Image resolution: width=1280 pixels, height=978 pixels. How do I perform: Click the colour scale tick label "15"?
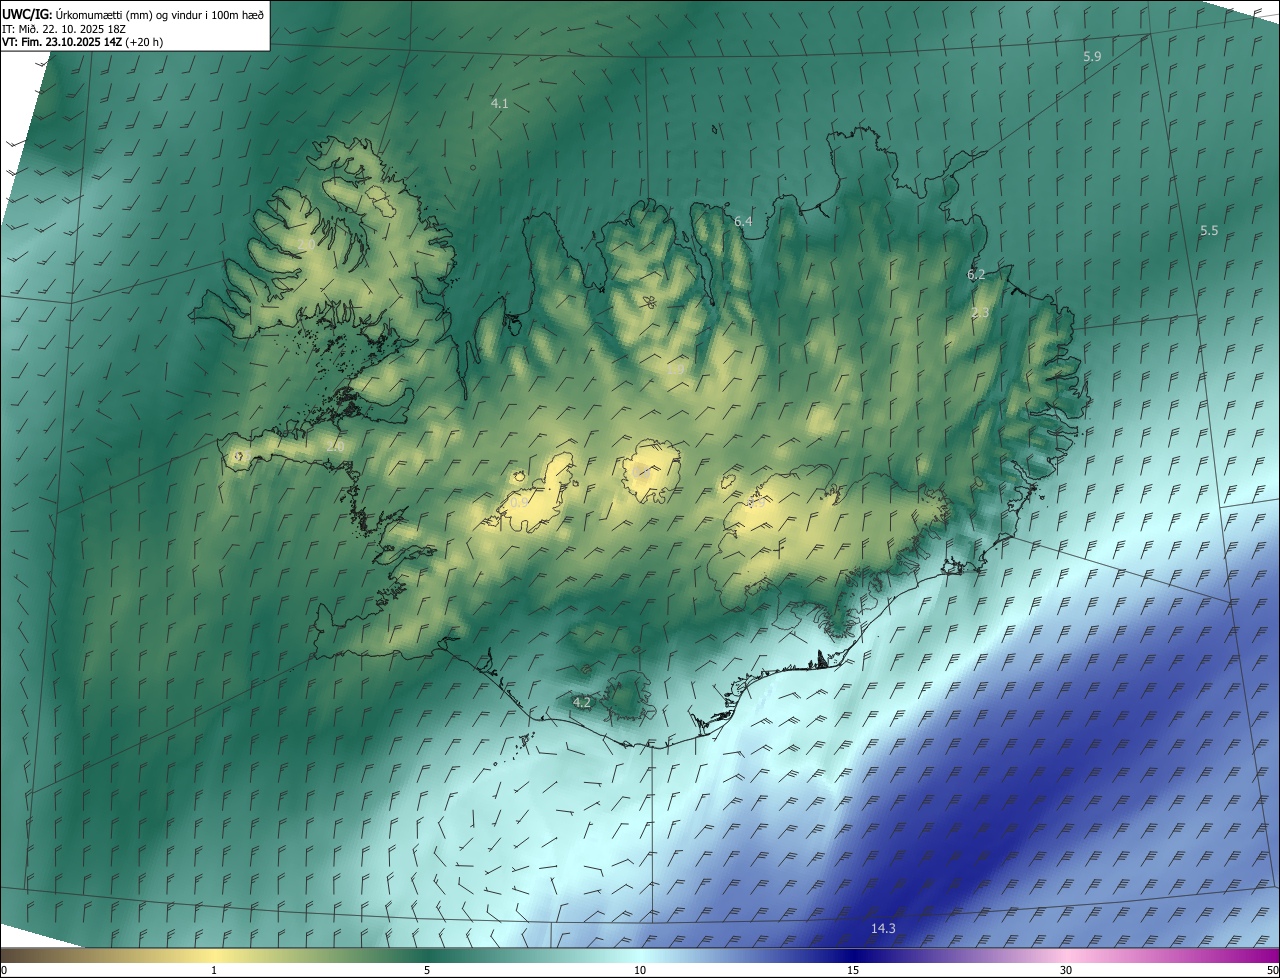click(853, 970)
